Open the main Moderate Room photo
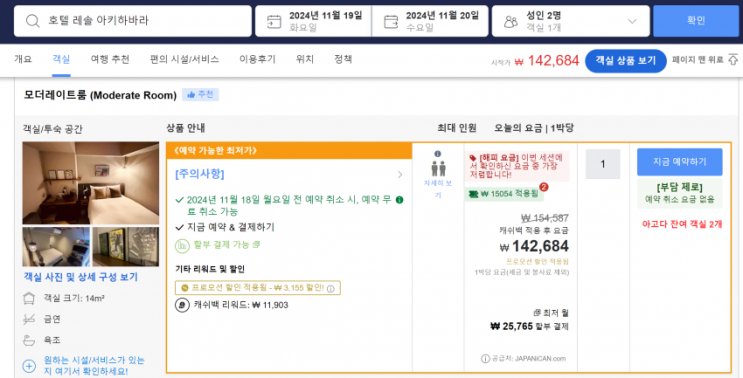 click(x=91, y=183)
